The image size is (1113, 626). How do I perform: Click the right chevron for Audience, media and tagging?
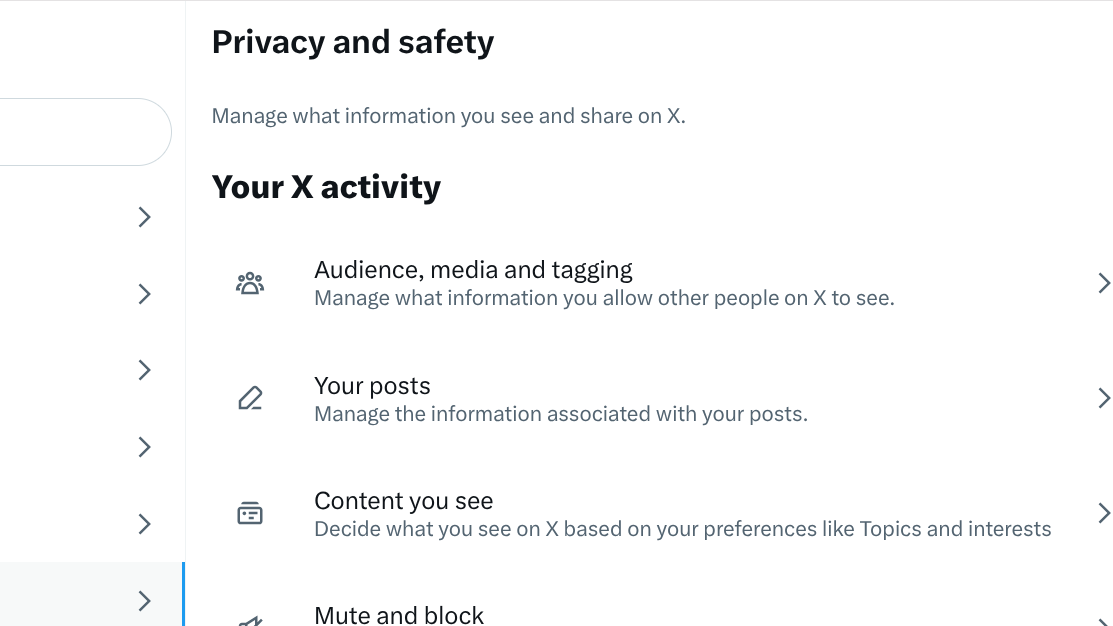1104,283
